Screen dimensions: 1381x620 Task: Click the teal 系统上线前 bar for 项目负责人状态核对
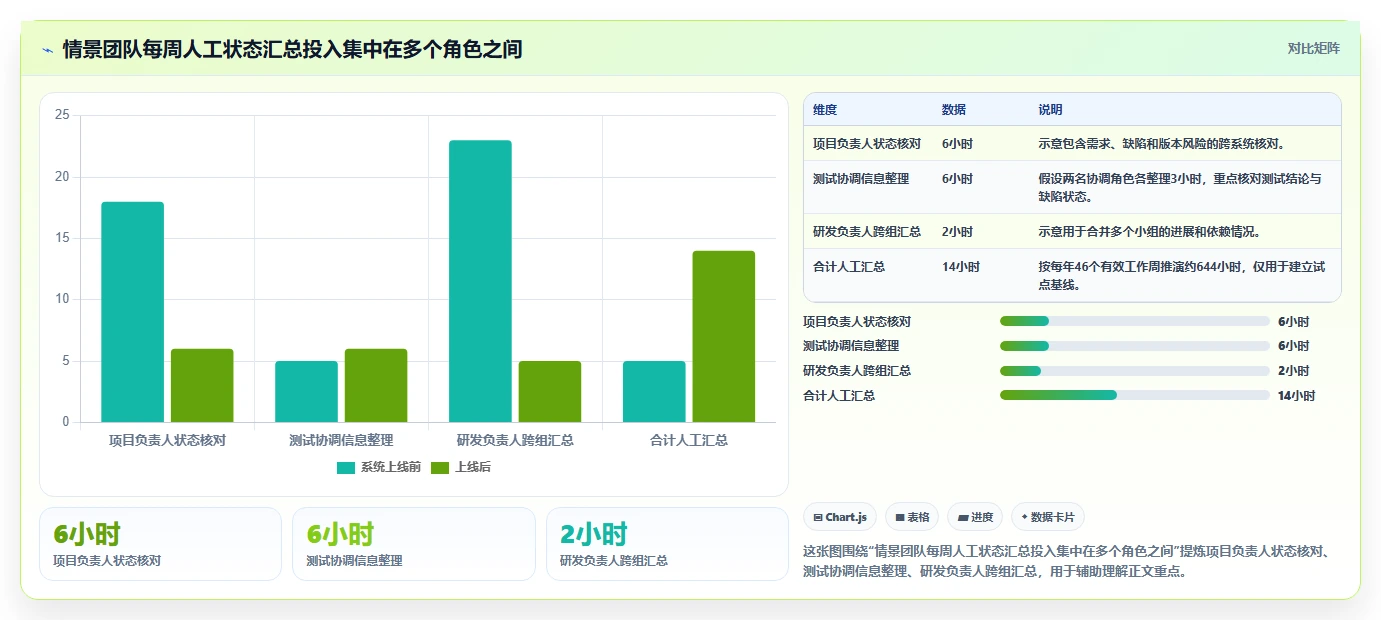[132, 312]
